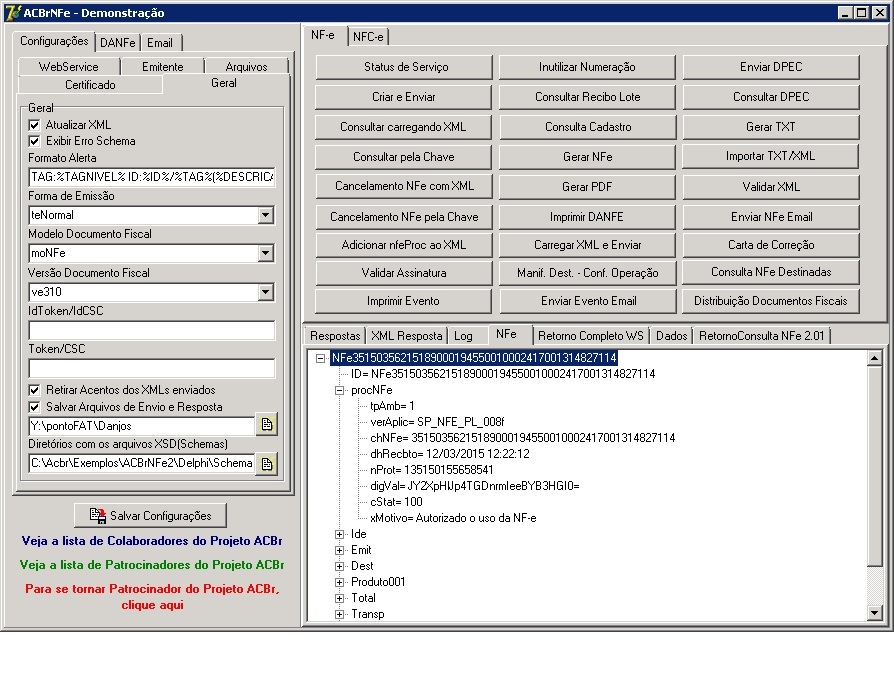
Task: Open the Dados tab
Action: pos(672,336)
